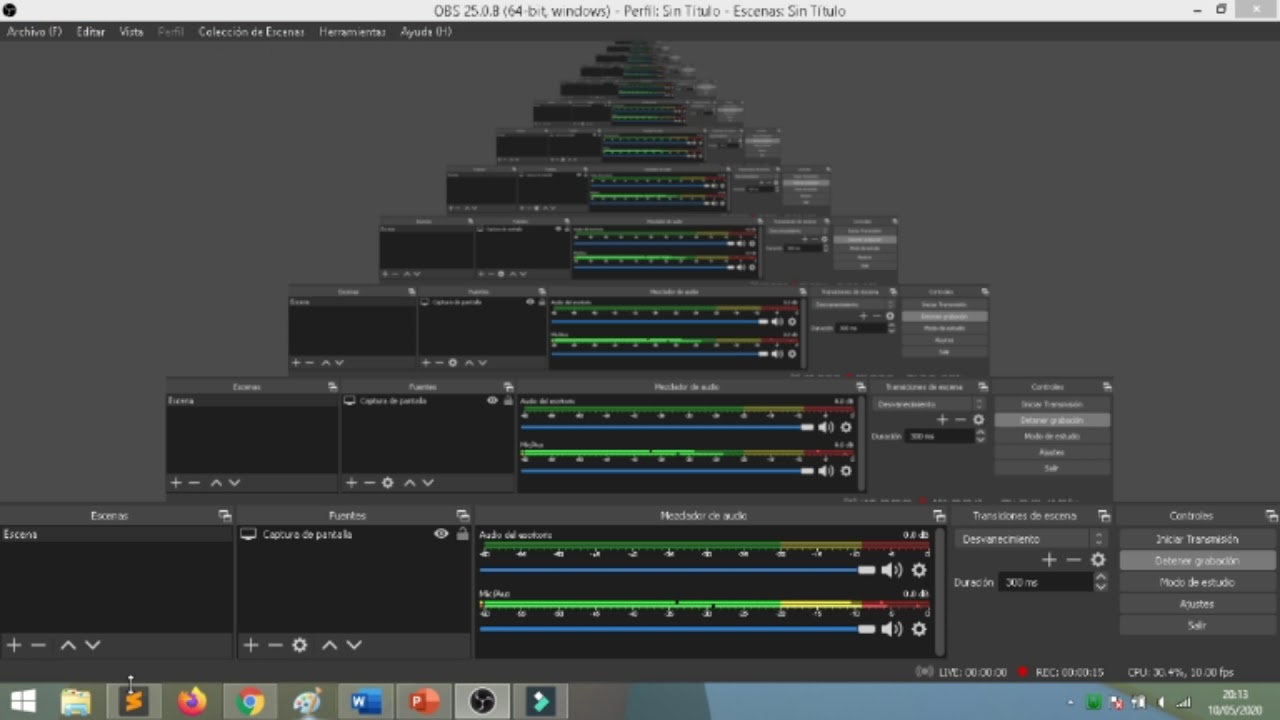
Task: Add a new source in the Fuentes panel
Action: click(251, 645)
